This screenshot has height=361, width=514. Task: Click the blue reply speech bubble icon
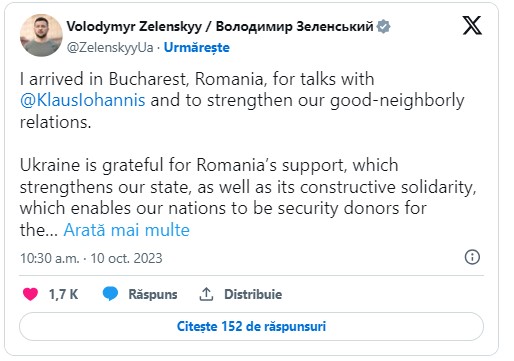pyautogui.click(x=110, y=294)
